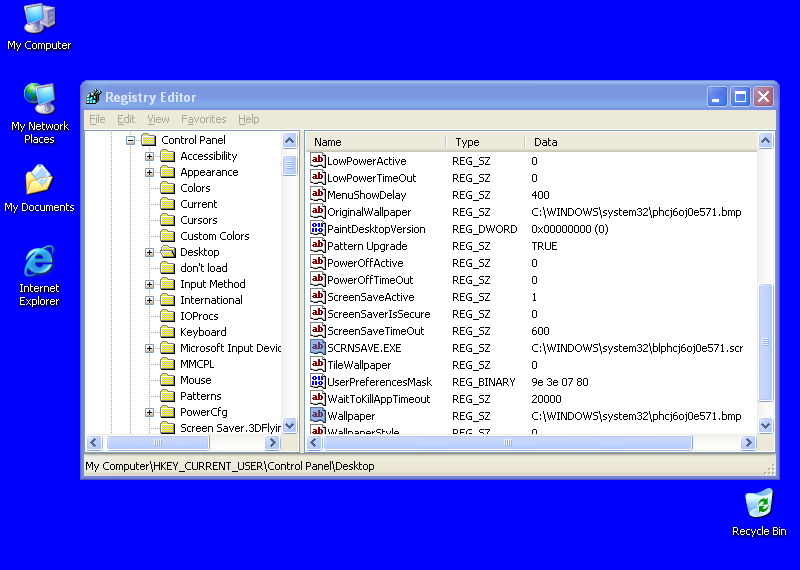Click the Wallpaper value icon
The width and height of the screenshot is (800, 570).
(x=317, y=415)
